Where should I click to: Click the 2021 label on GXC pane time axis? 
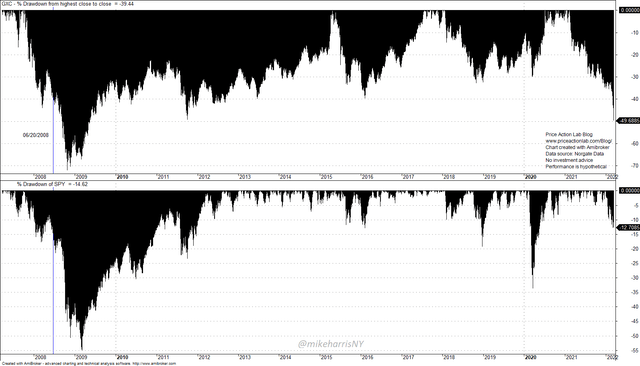(x=571, y=177)
